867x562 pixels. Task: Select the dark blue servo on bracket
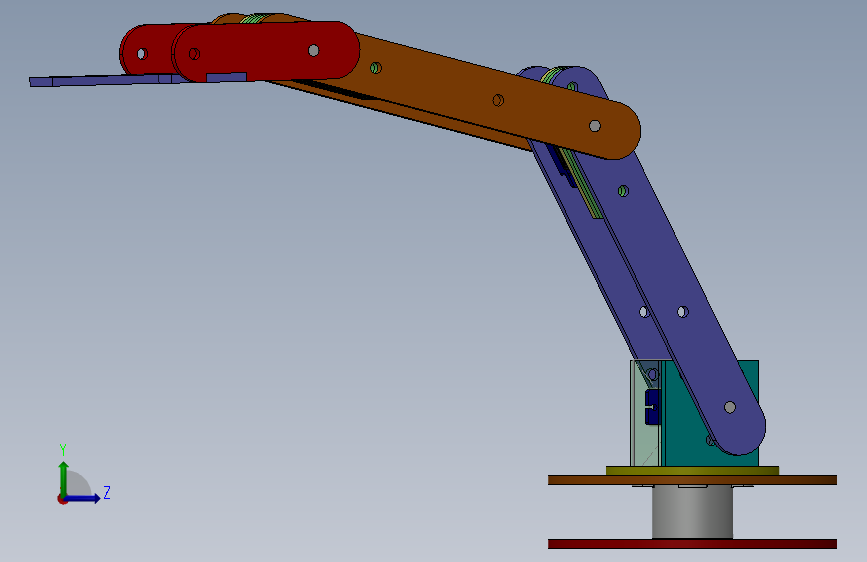653,407
